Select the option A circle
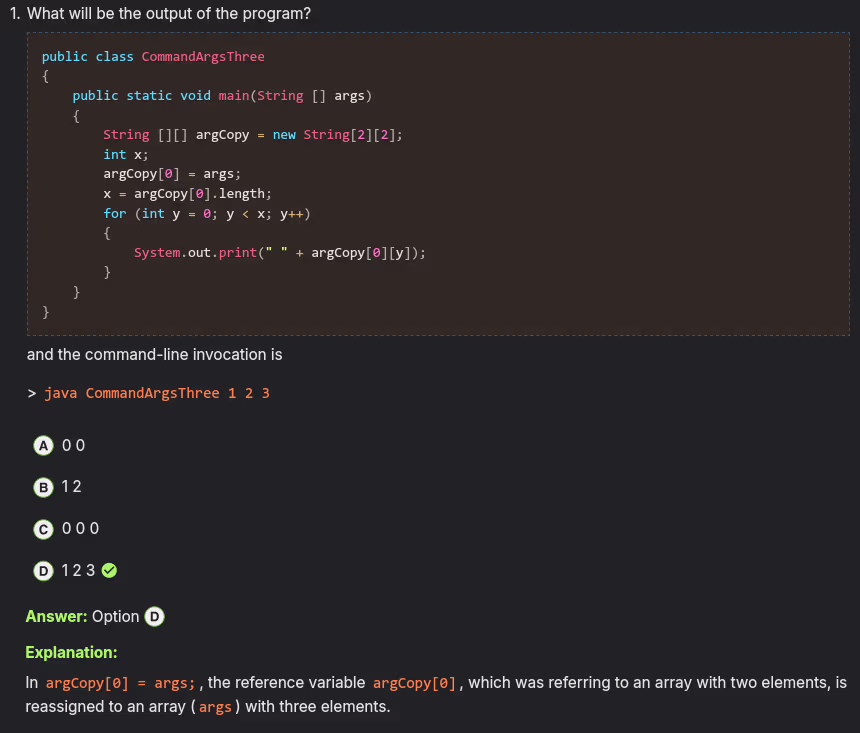This screenshot has width=860, height=733. click(43, 445)
